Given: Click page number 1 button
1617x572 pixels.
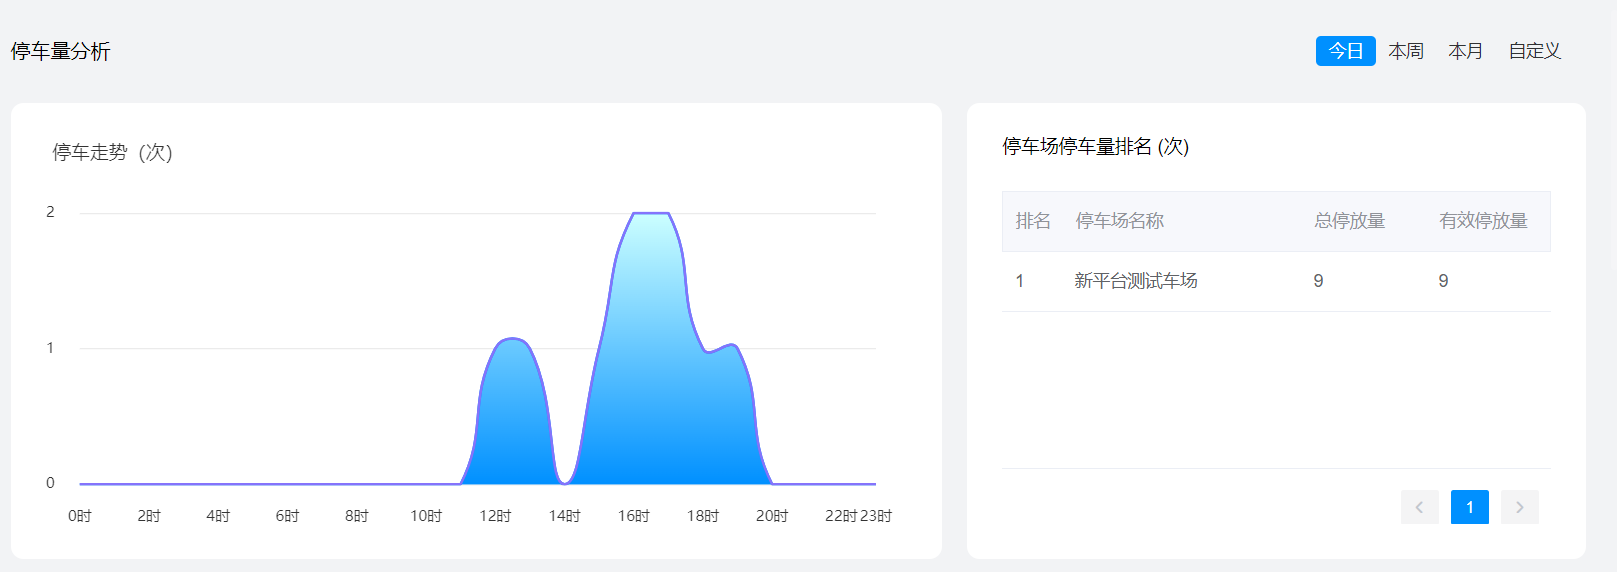Looking at the screenshot, I should [x=1469, y=507].
